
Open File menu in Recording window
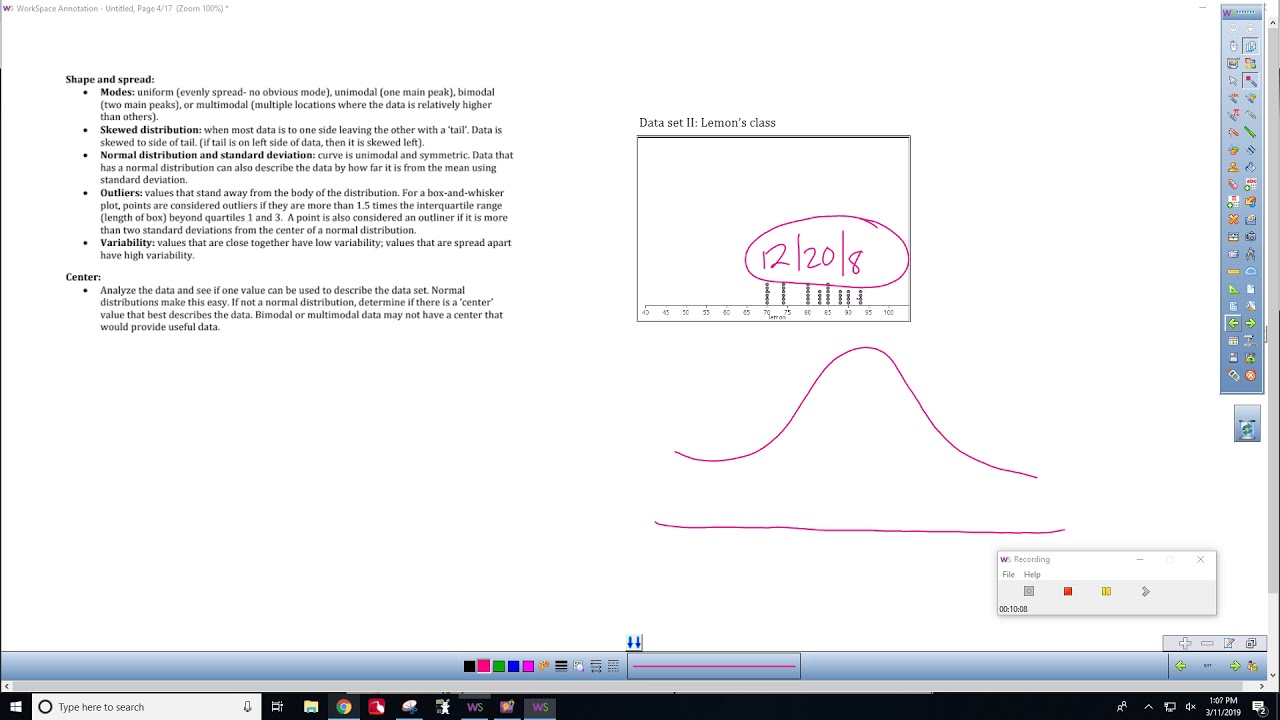1008,575
